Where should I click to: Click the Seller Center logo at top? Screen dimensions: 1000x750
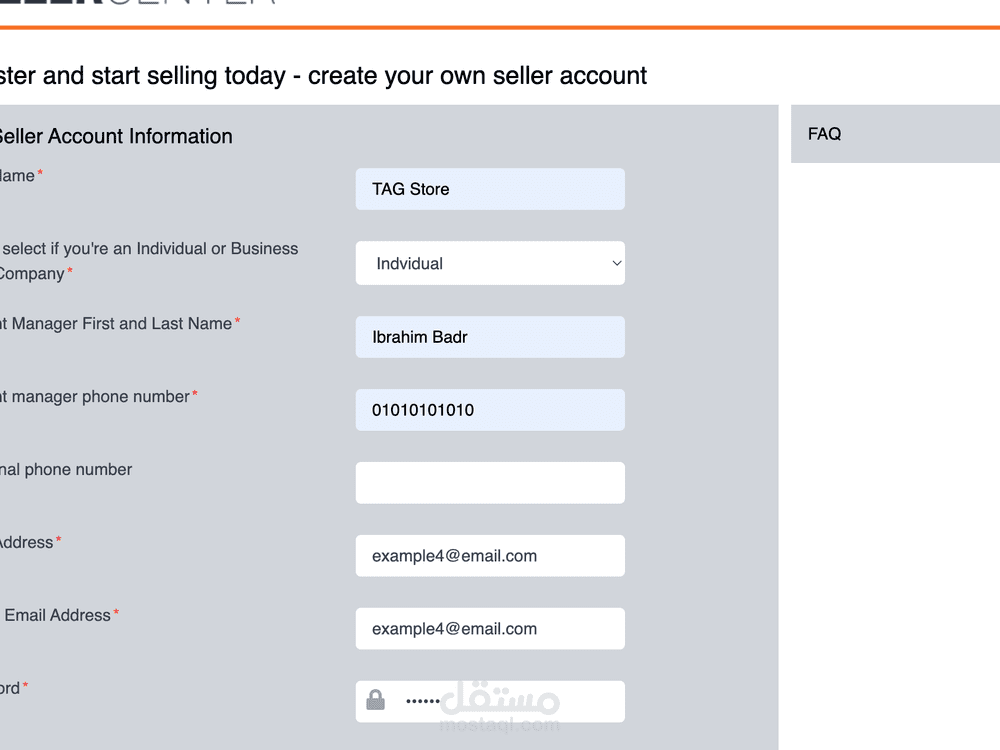pyautogui.click(x=140, y=4)
